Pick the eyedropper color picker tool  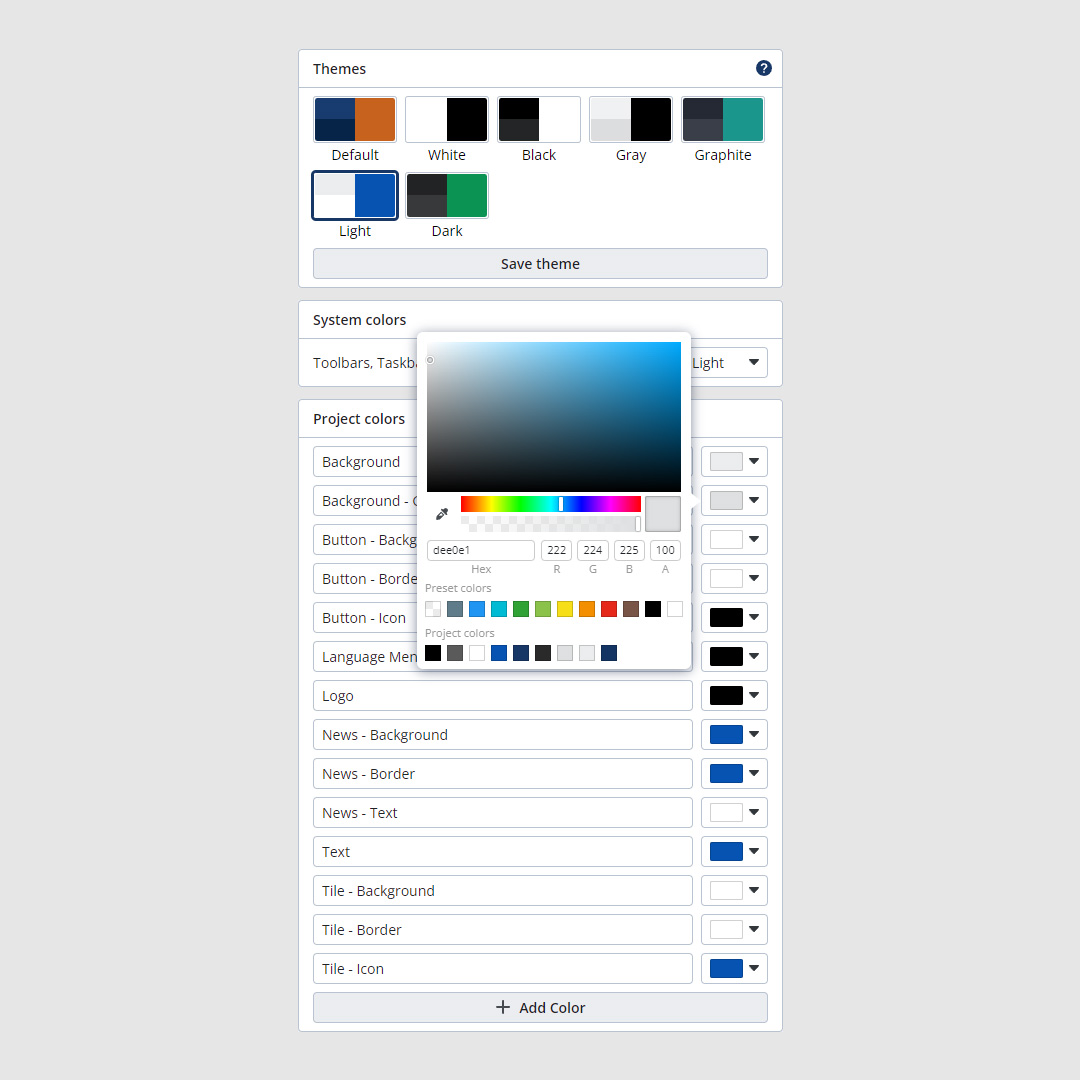(441, 514)
